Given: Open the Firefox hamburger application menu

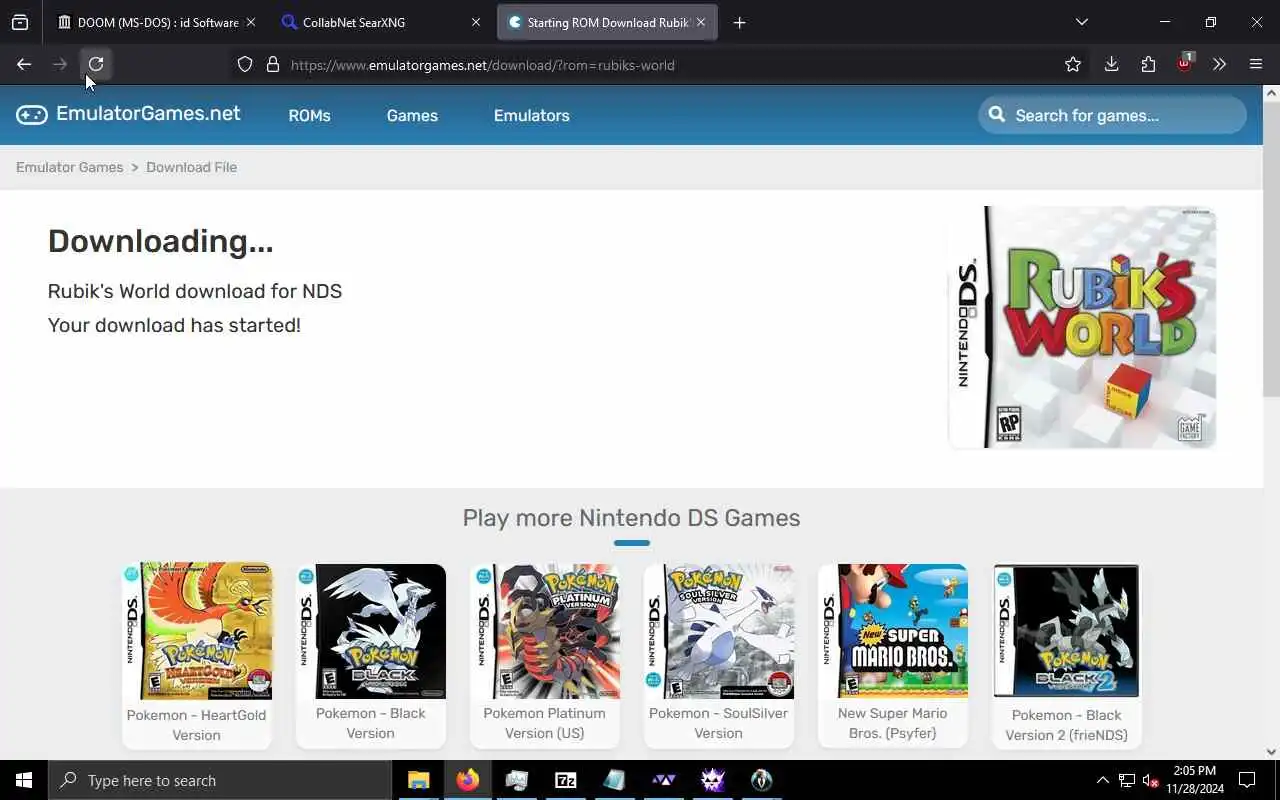Looking at the screenshot, I should click(1256, 64).
